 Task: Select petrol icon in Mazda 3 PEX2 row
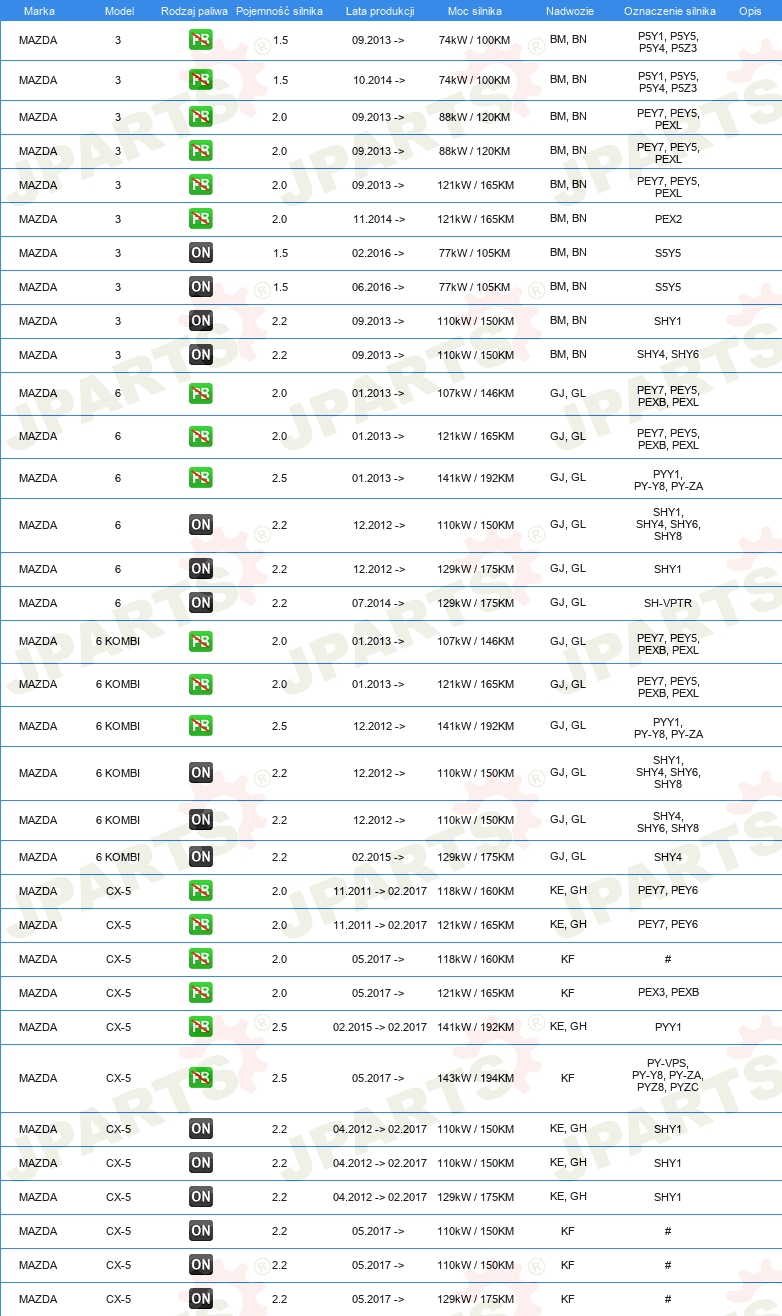[200, 218]
